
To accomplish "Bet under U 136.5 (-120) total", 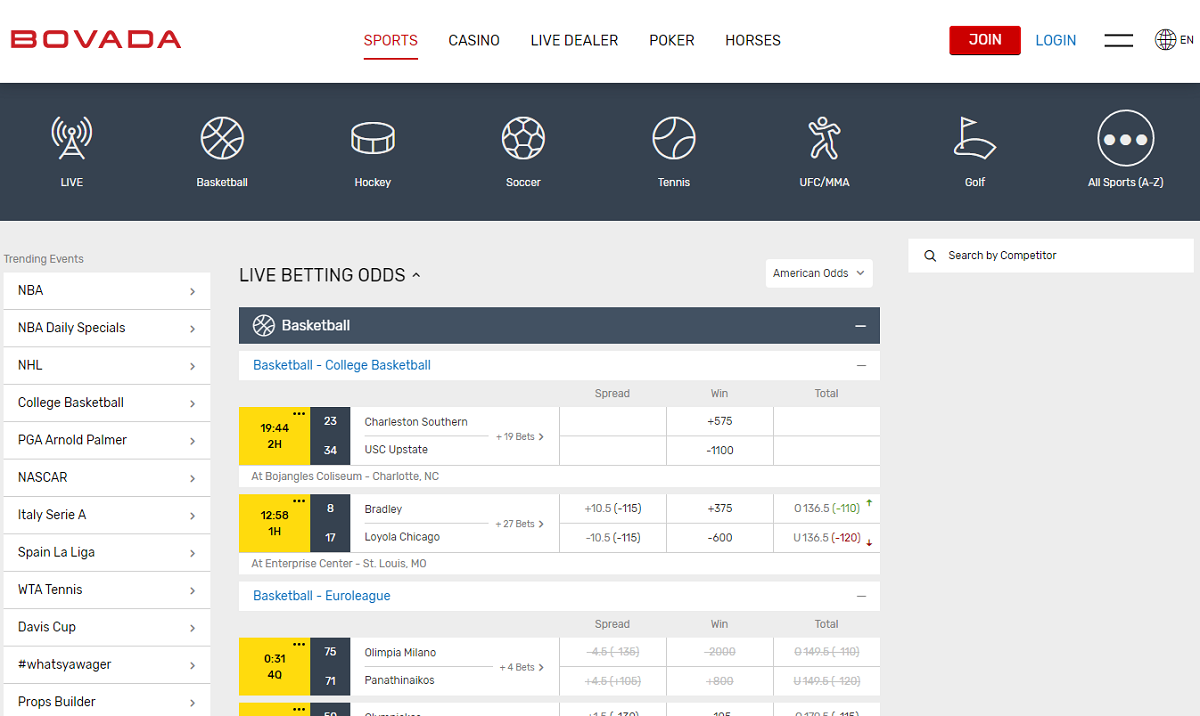I will pyautogui.click(x=827, y=538).
